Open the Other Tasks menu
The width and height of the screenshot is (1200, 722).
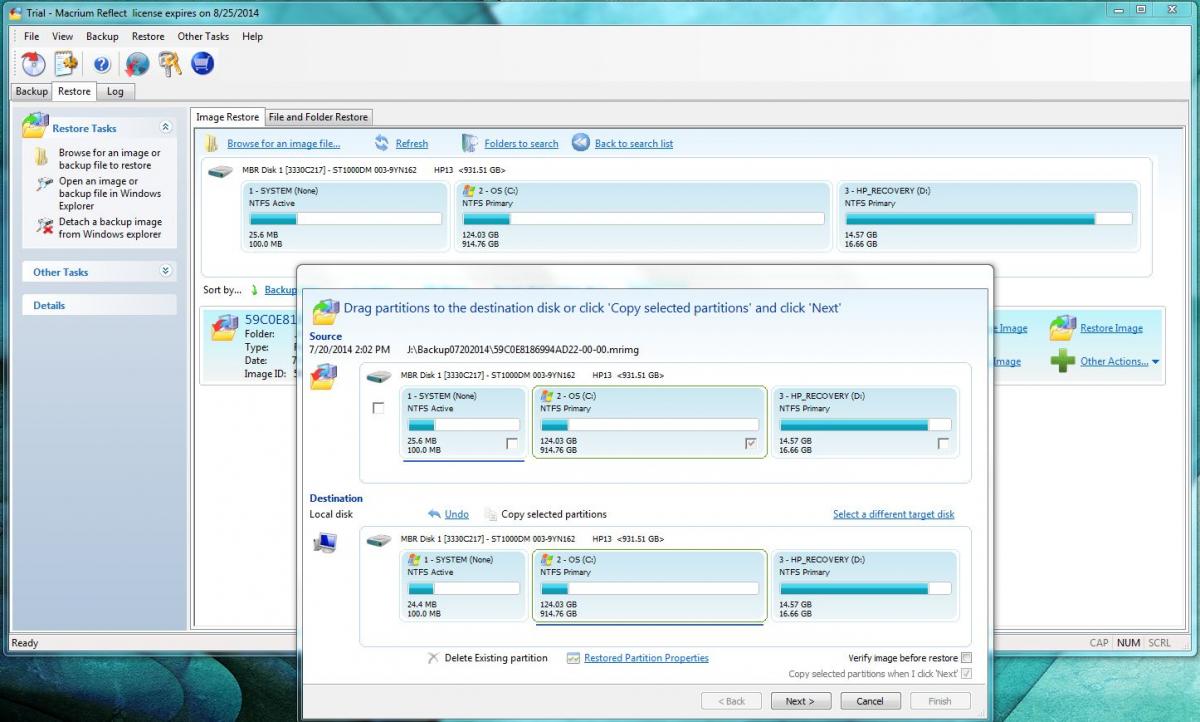click(203, 36)
